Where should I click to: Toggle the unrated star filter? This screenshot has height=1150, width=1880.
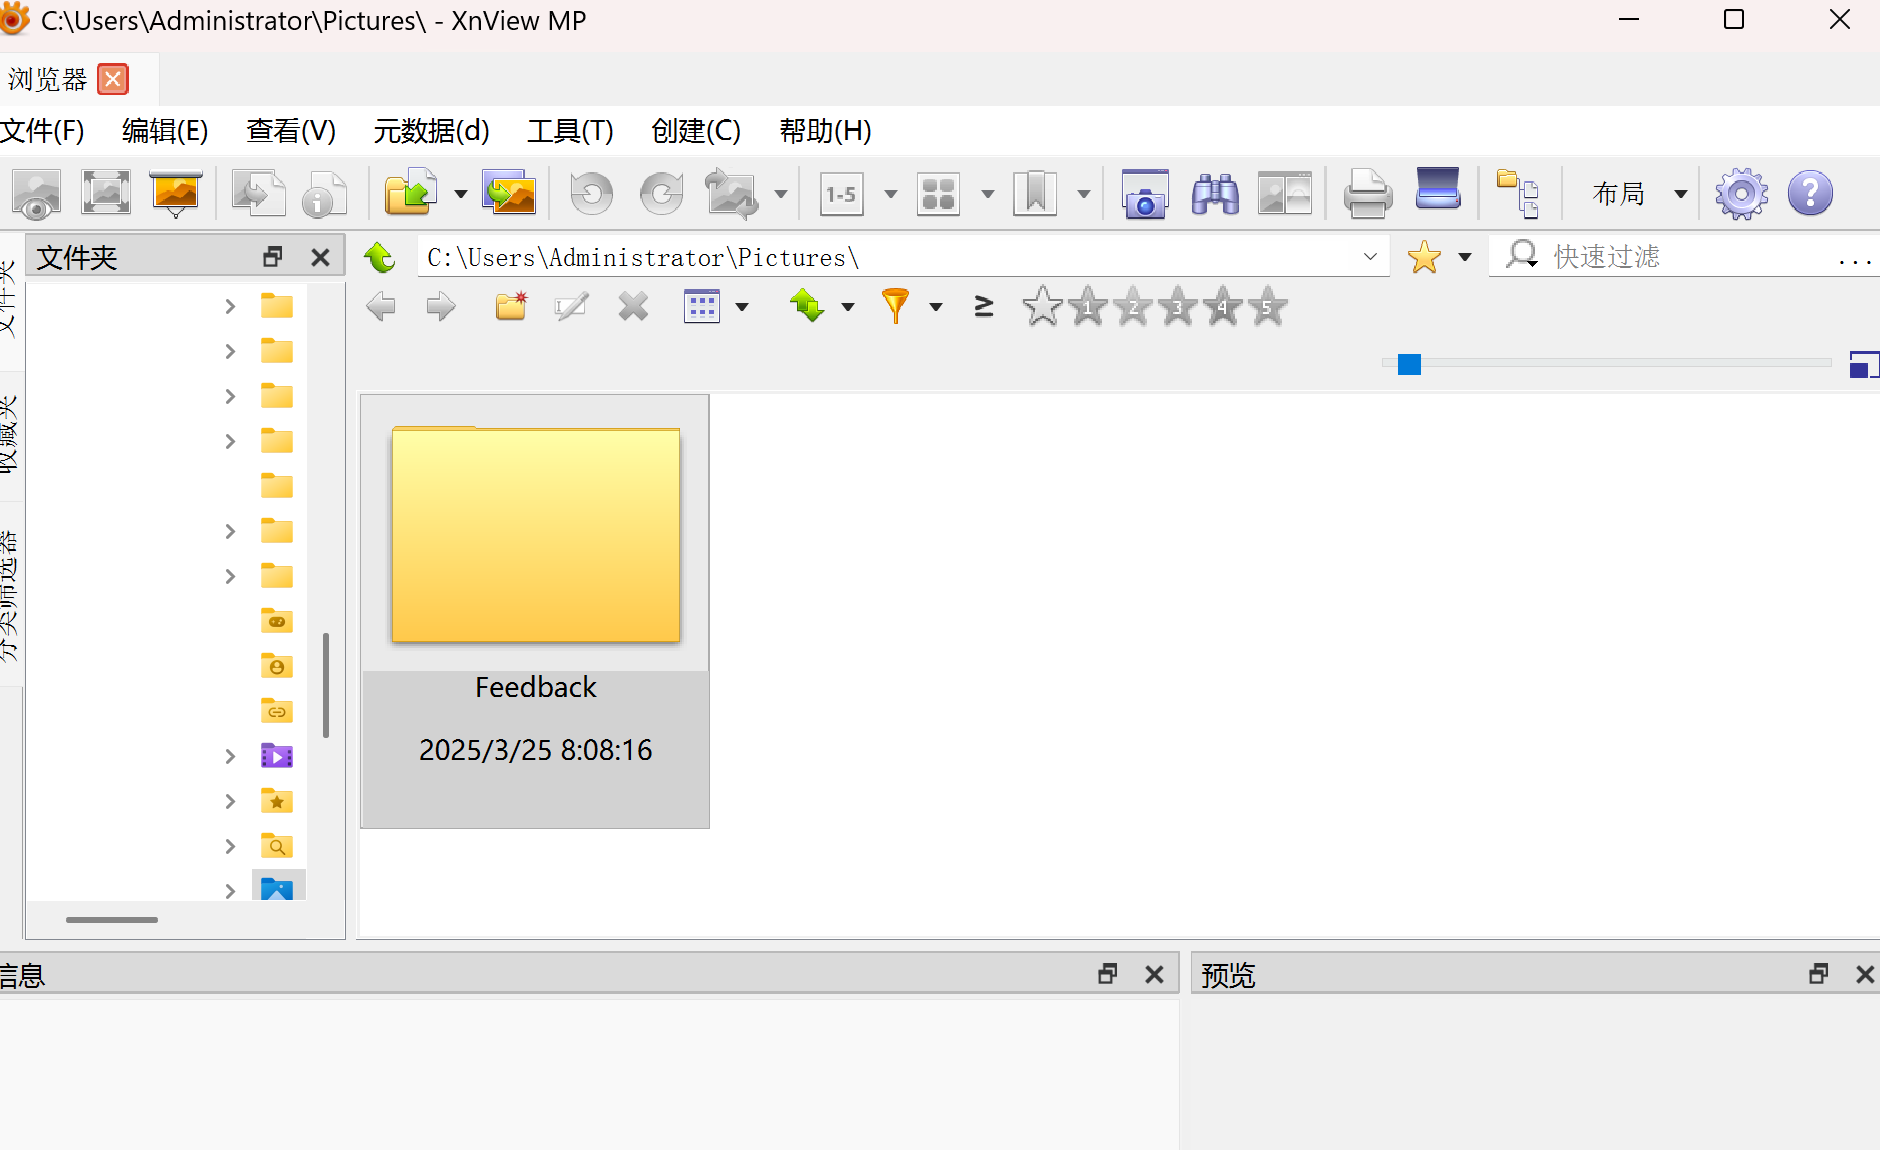point(1042,307)
